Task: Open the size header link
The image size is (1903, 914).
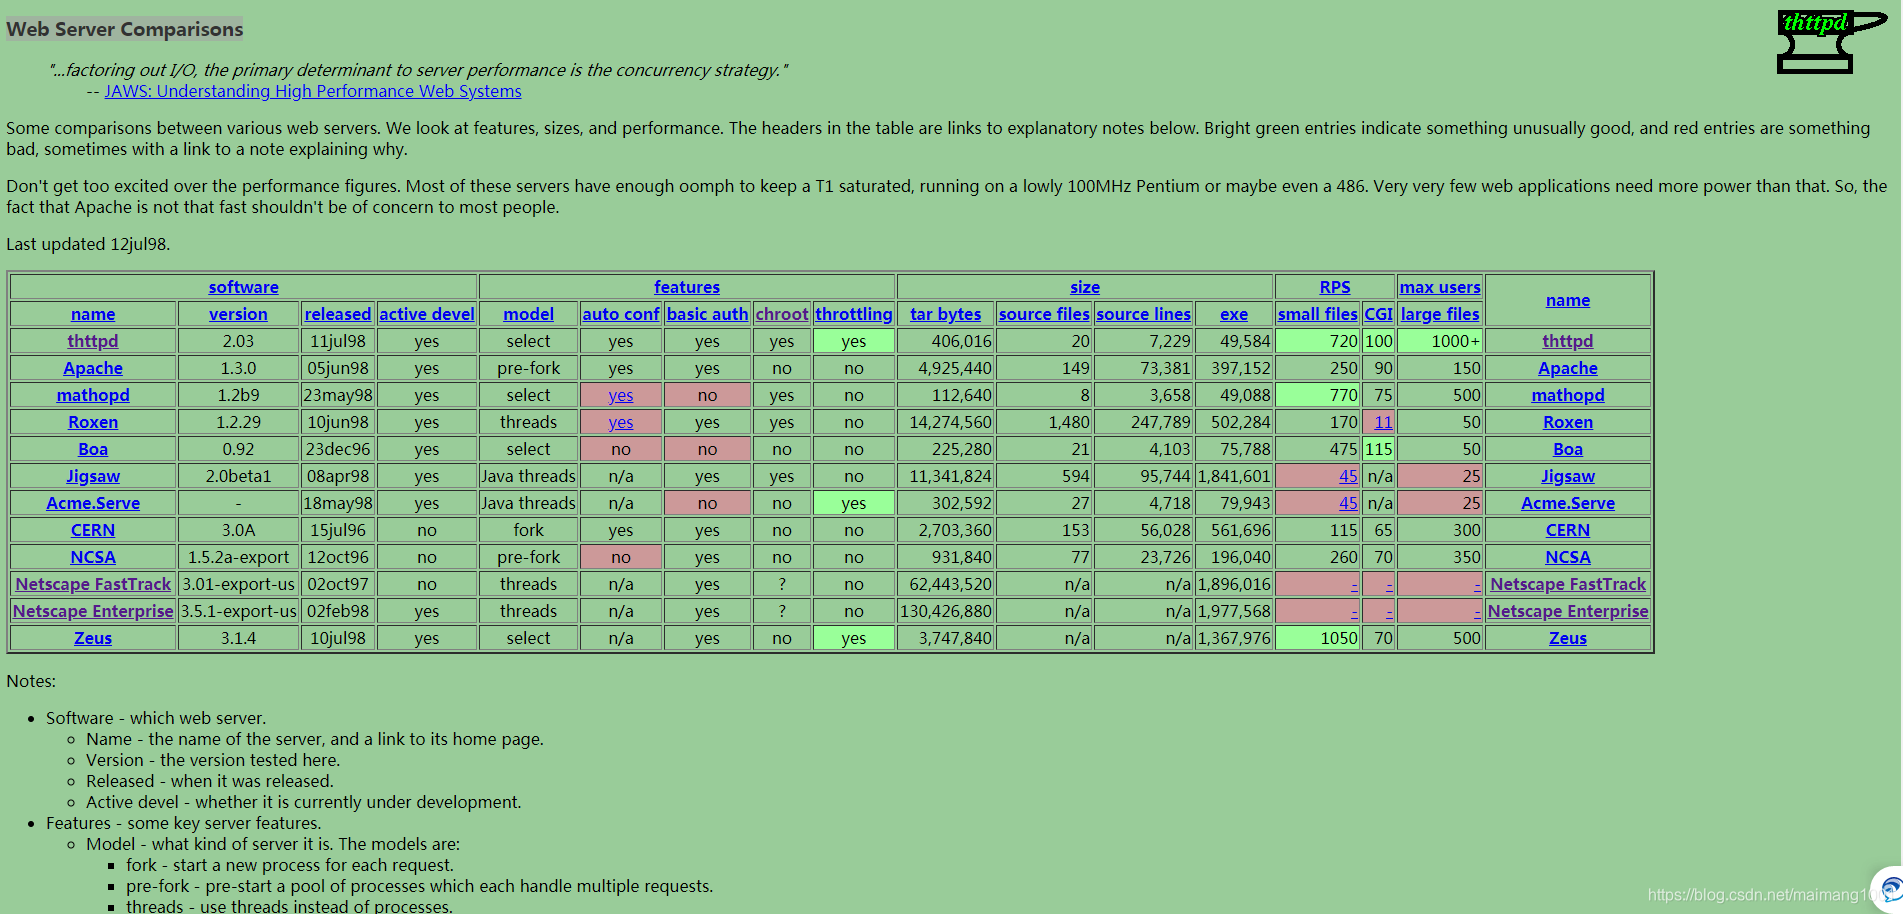Action: click(1085, 287)
